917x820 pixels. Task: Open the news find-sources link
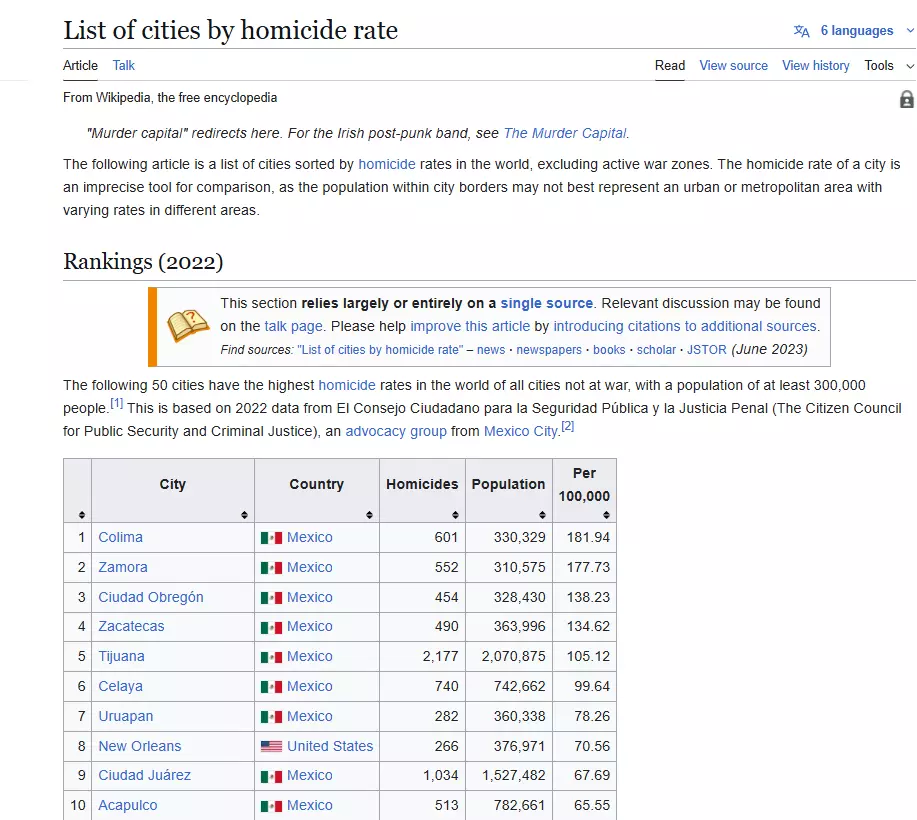pyautogui.click(x=491, y=350)
